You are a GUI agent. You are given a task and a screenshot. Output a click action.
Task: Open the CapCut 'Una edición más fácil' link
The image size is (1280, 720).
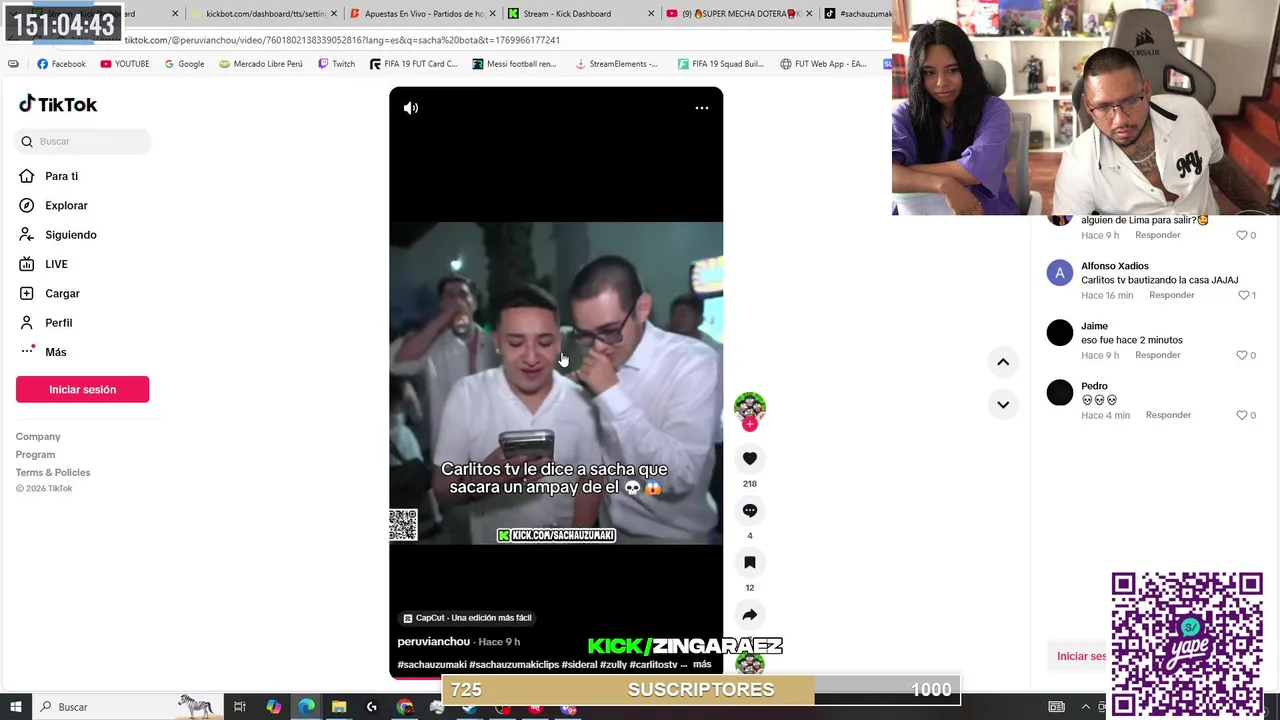coord(467,618)
